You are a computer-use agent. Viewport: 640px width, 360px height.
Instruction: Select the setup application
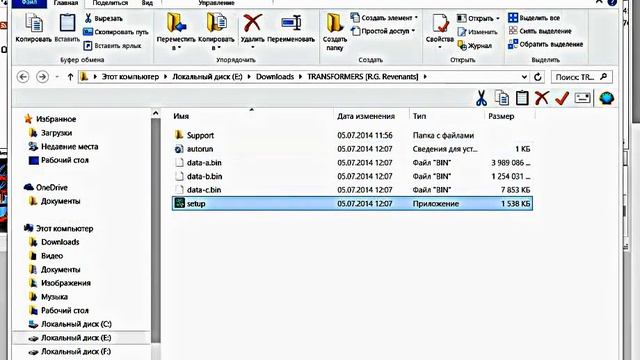[x=352, y=203]
